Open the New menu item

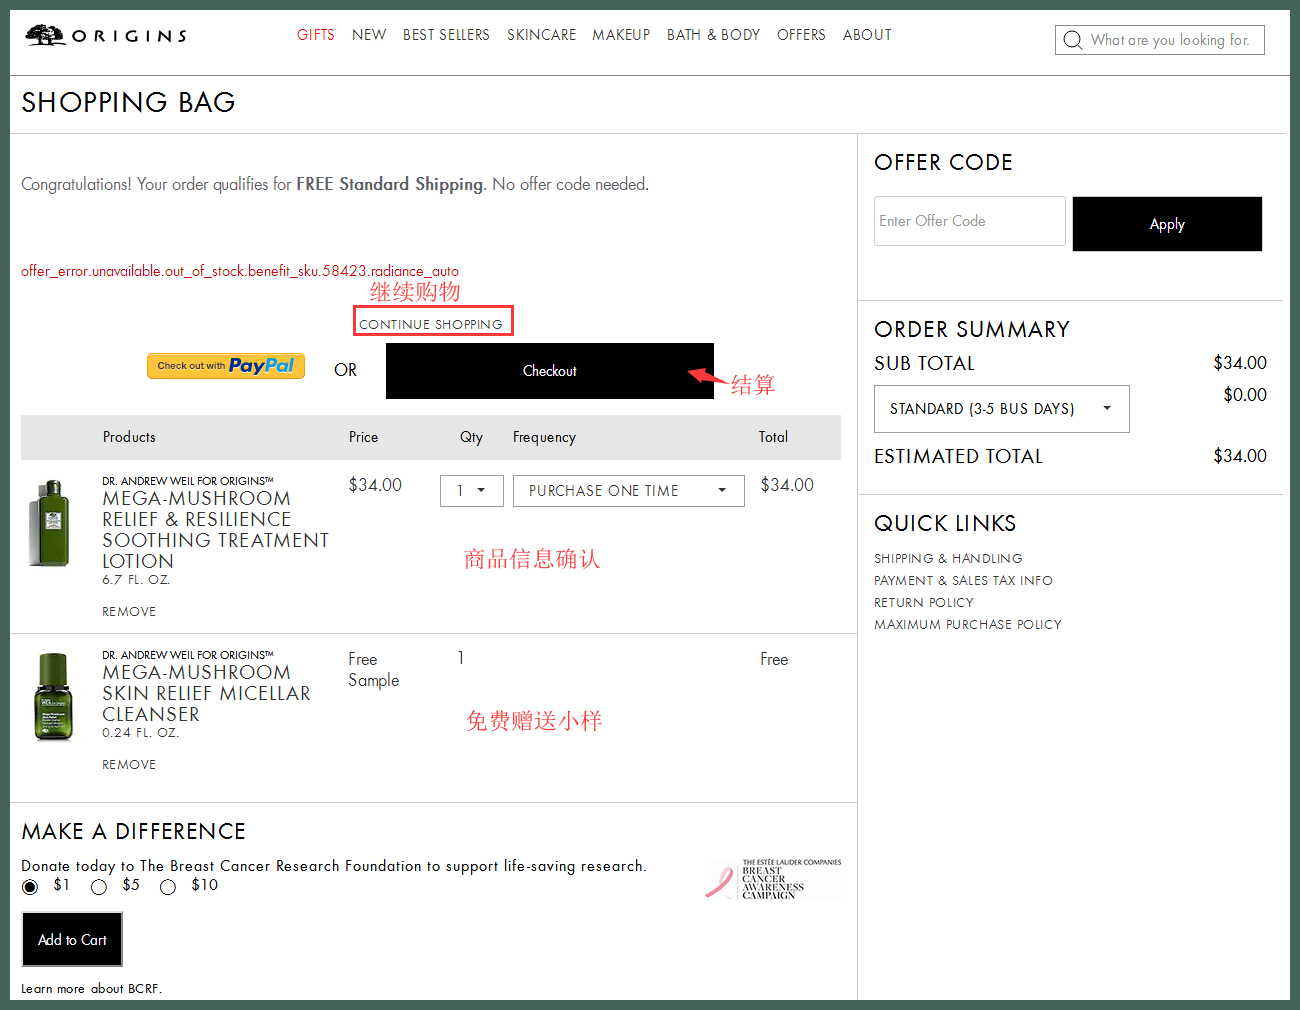click(x=369, y=35)
